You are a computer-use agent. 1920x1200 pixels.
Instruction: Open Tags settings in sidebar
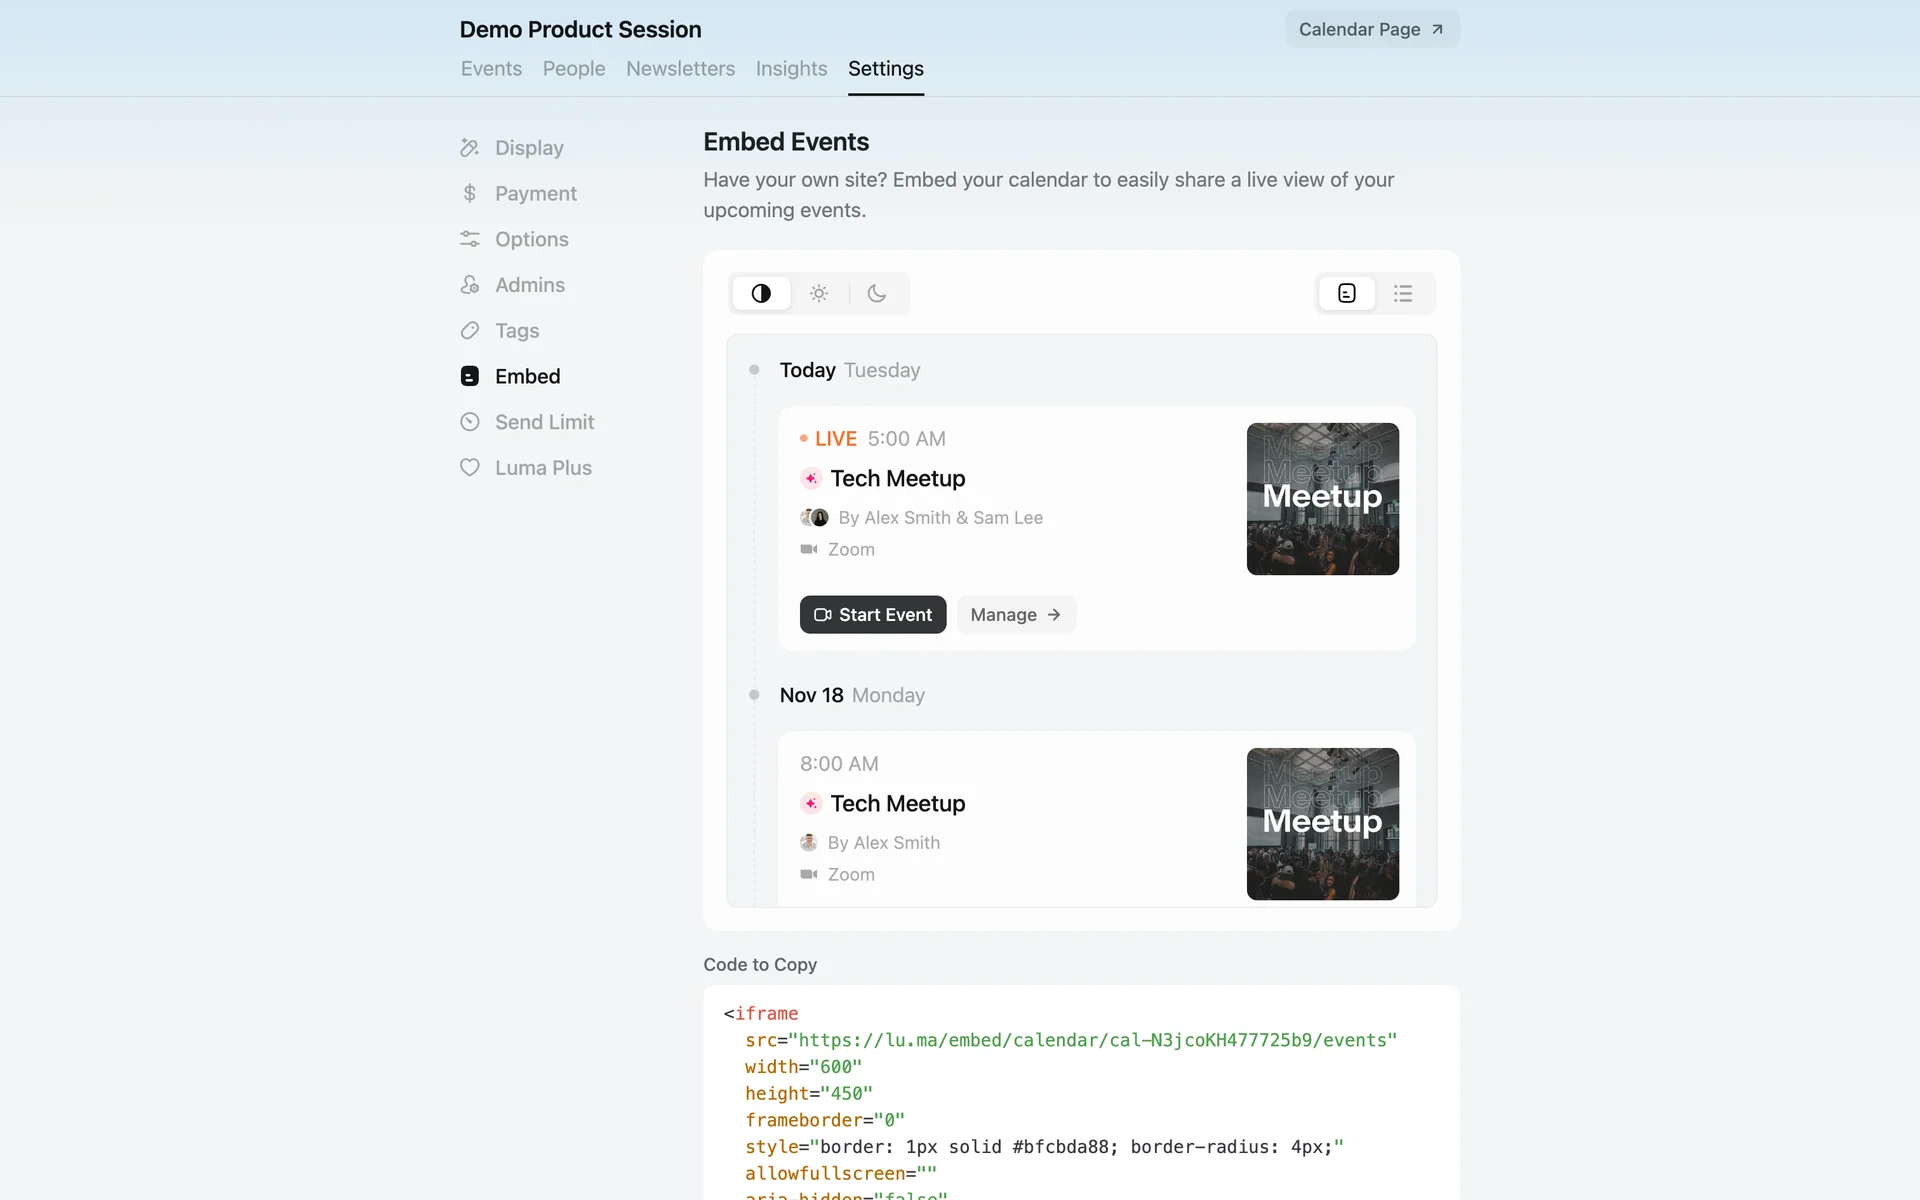[516, 331]
